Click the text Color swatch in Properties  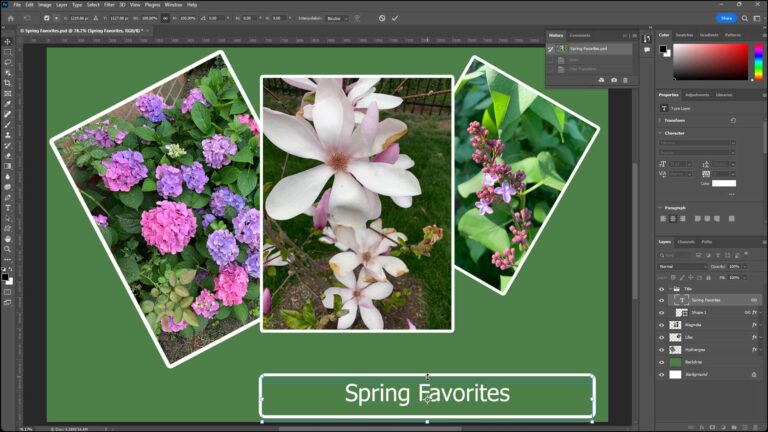point(724,183)
